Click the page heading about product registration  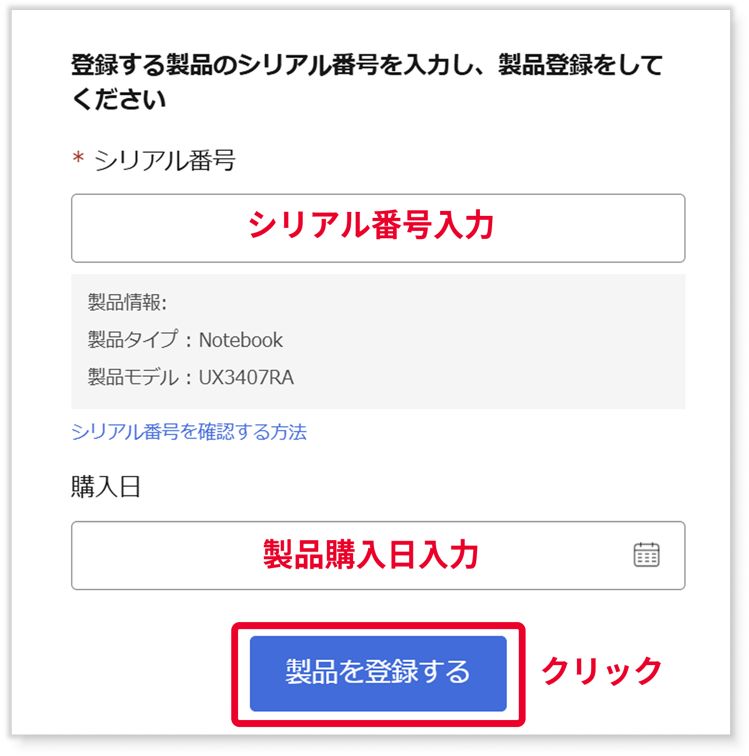pyautogui.click(x=367, y=82)
